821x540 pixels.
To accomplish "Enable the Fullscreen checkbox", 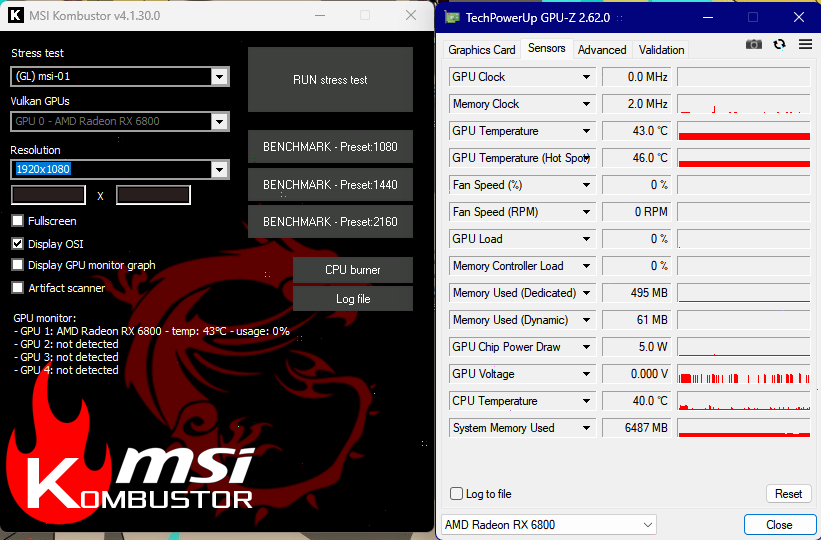I will 18,221.
